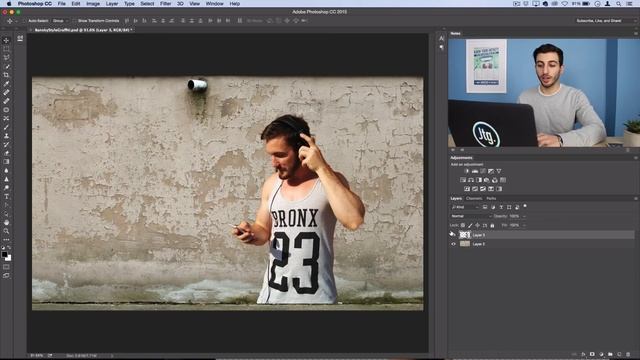Turn layer filtering on or off

525,207
